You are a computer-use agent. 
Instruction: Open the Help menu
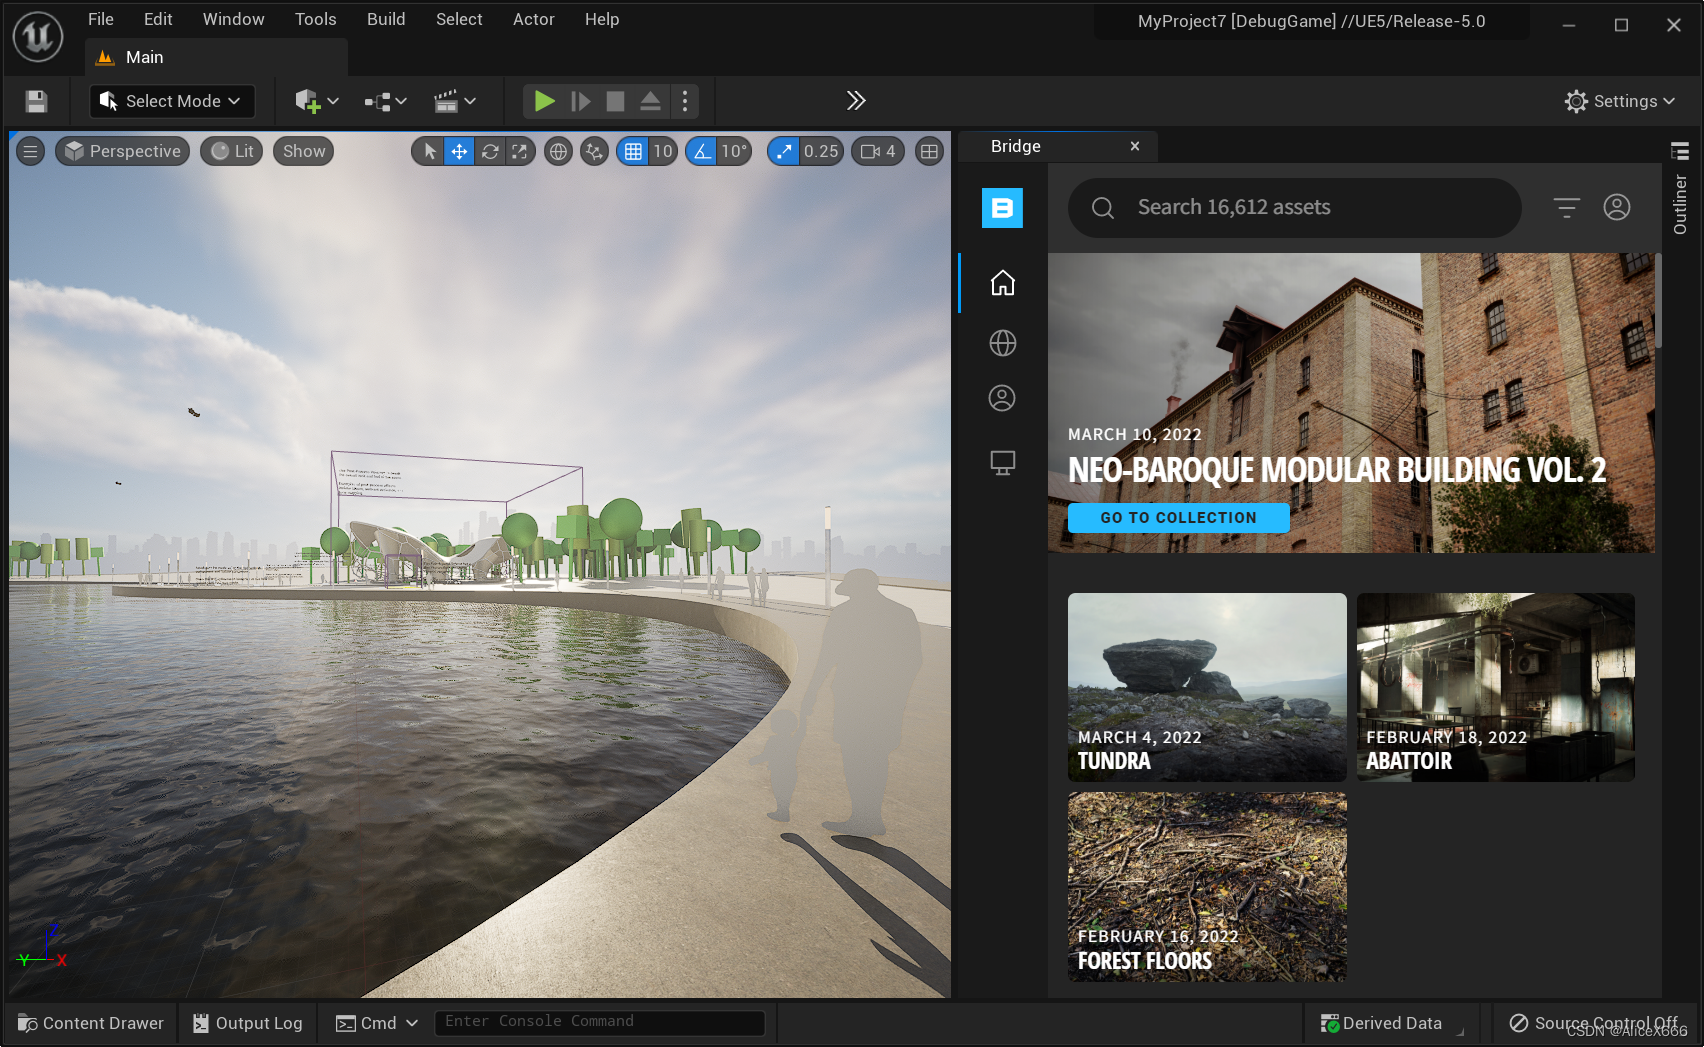pyautogui.click(x=602, y=19)
